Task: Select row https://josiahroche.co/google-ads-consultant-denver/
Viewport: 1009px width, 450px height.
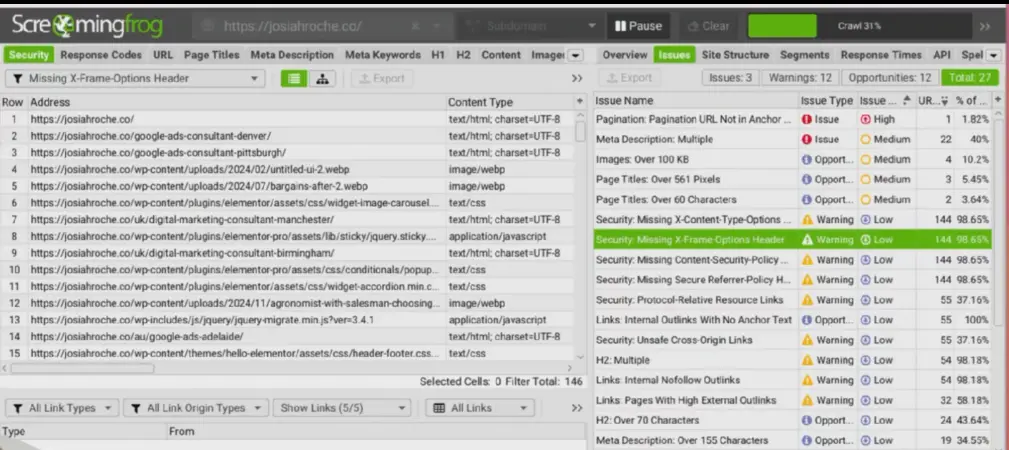Action: [287, 136]
